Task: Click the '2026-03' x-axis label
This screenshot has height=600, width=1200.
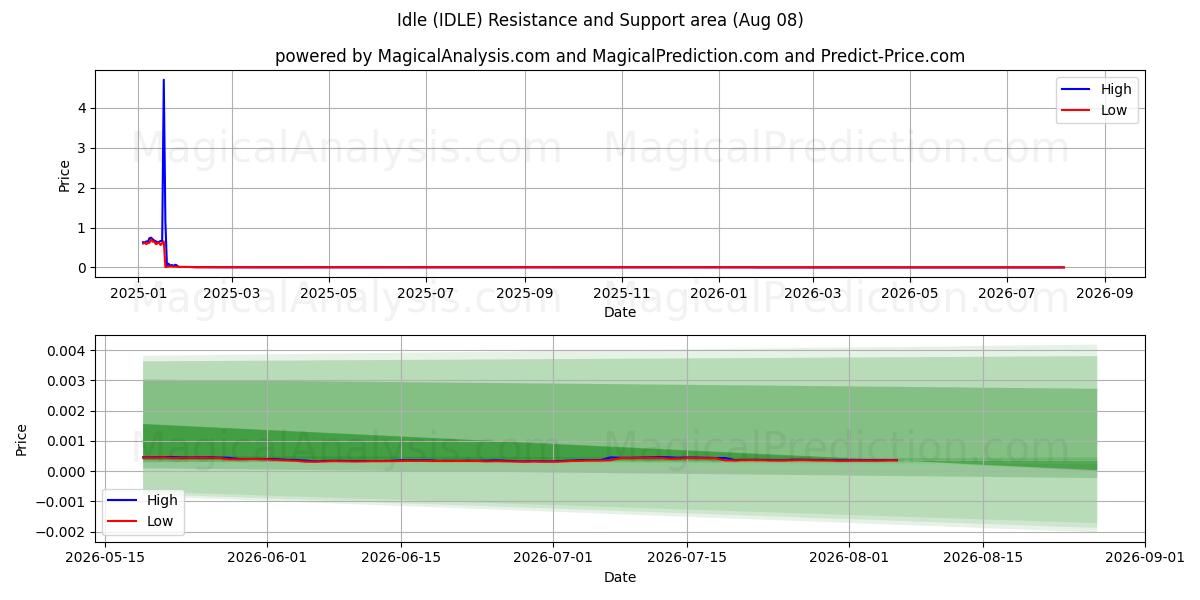Action: [813, 294]
